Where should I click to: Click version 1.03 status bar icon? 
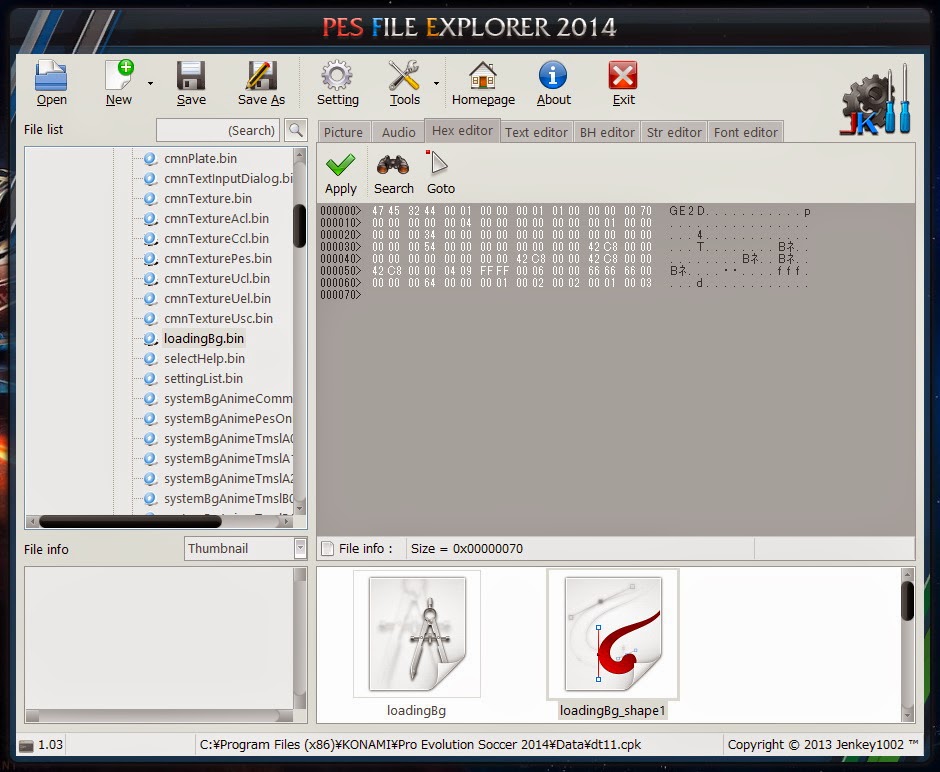tap(26, 745)
